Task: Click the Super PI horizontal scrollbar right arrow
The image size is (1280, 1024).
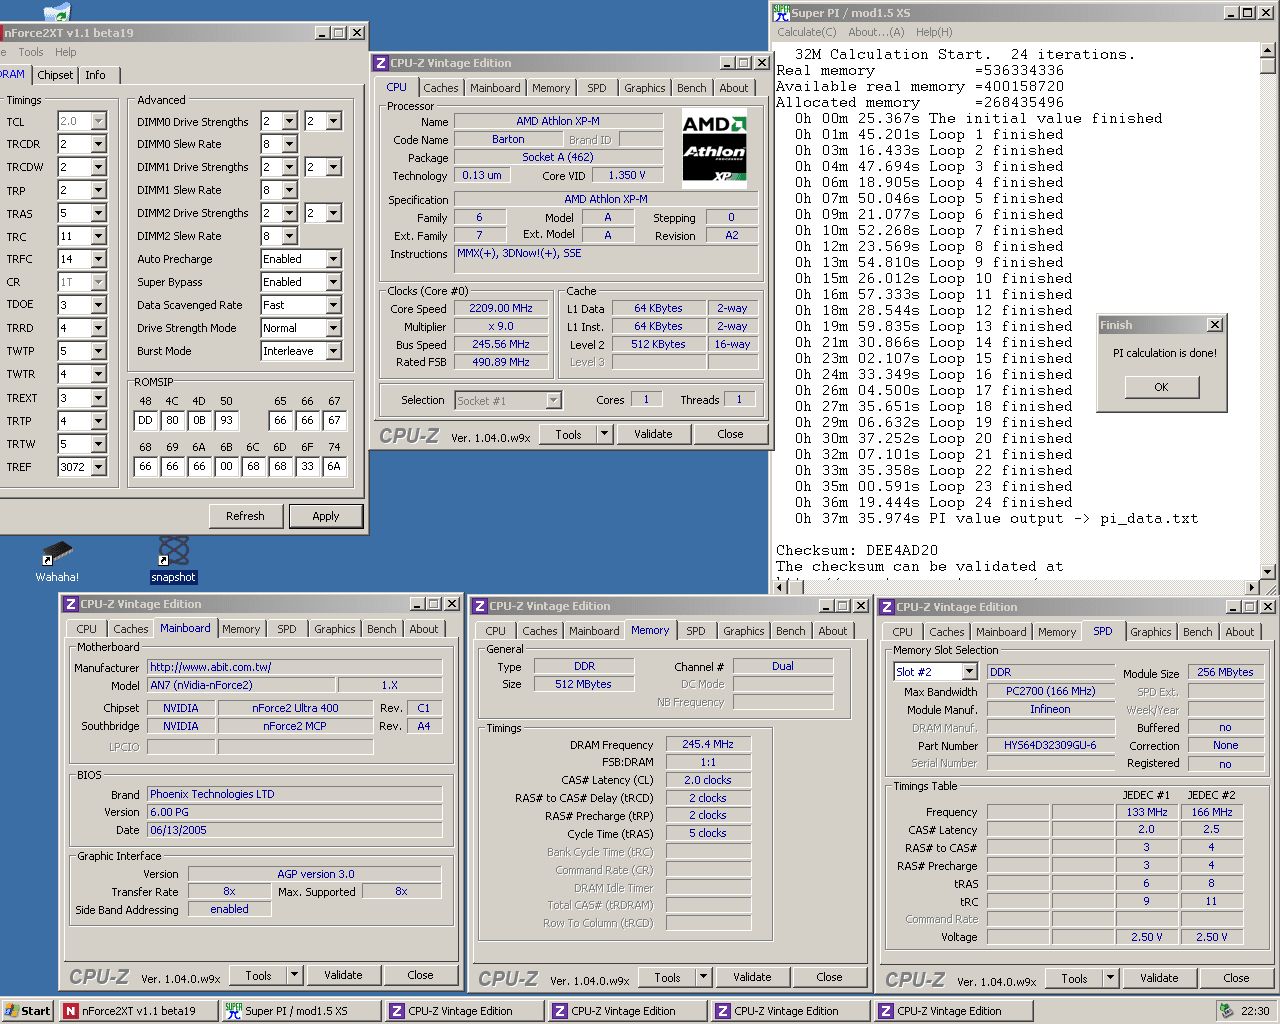Action: pos(1252,588)
